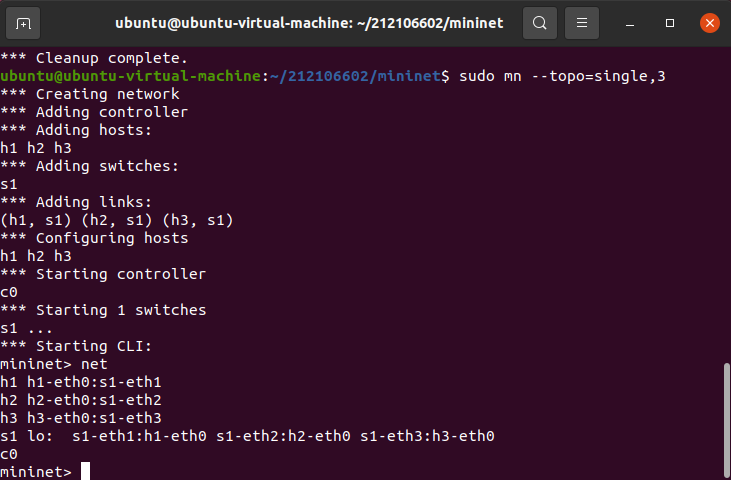Close the terminal window
Viewport: 731px width, 480px height.
710,23
